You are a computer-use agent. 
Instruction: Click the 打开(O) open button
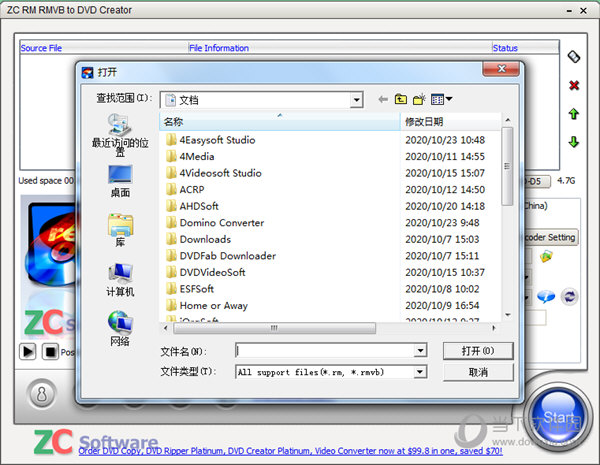pyautogui.click(x=478, y=351)
